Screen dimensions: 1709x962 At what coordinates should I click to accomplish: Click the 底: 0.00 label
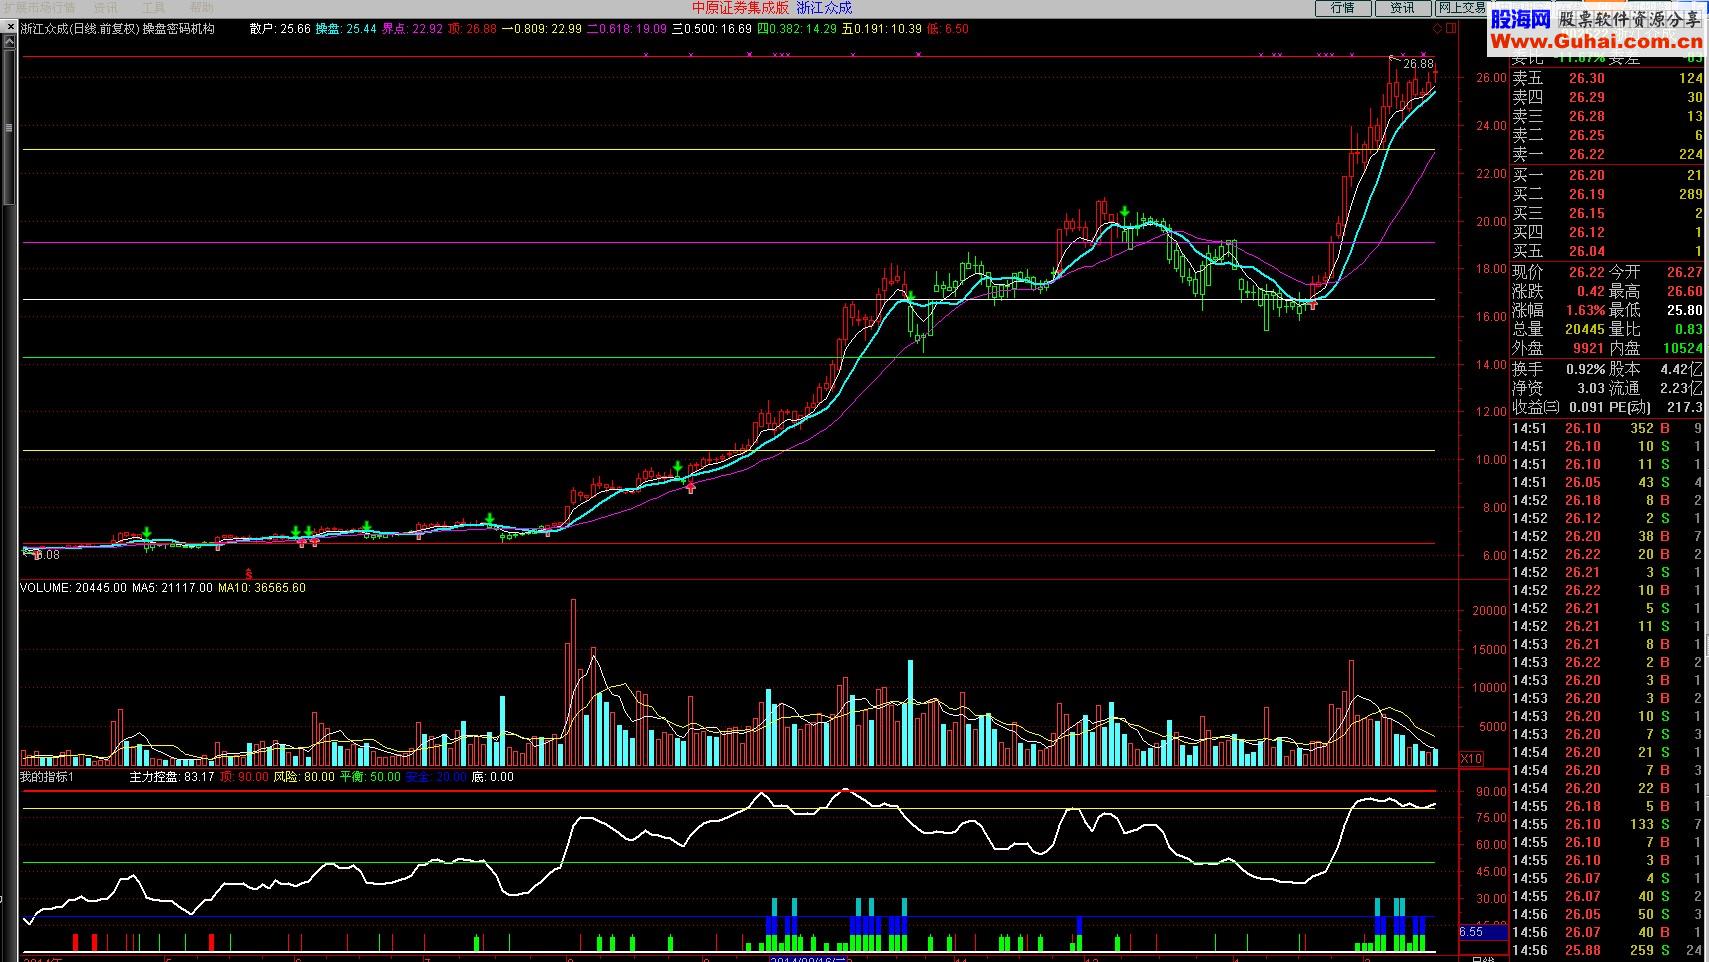(x=493, y=777)
